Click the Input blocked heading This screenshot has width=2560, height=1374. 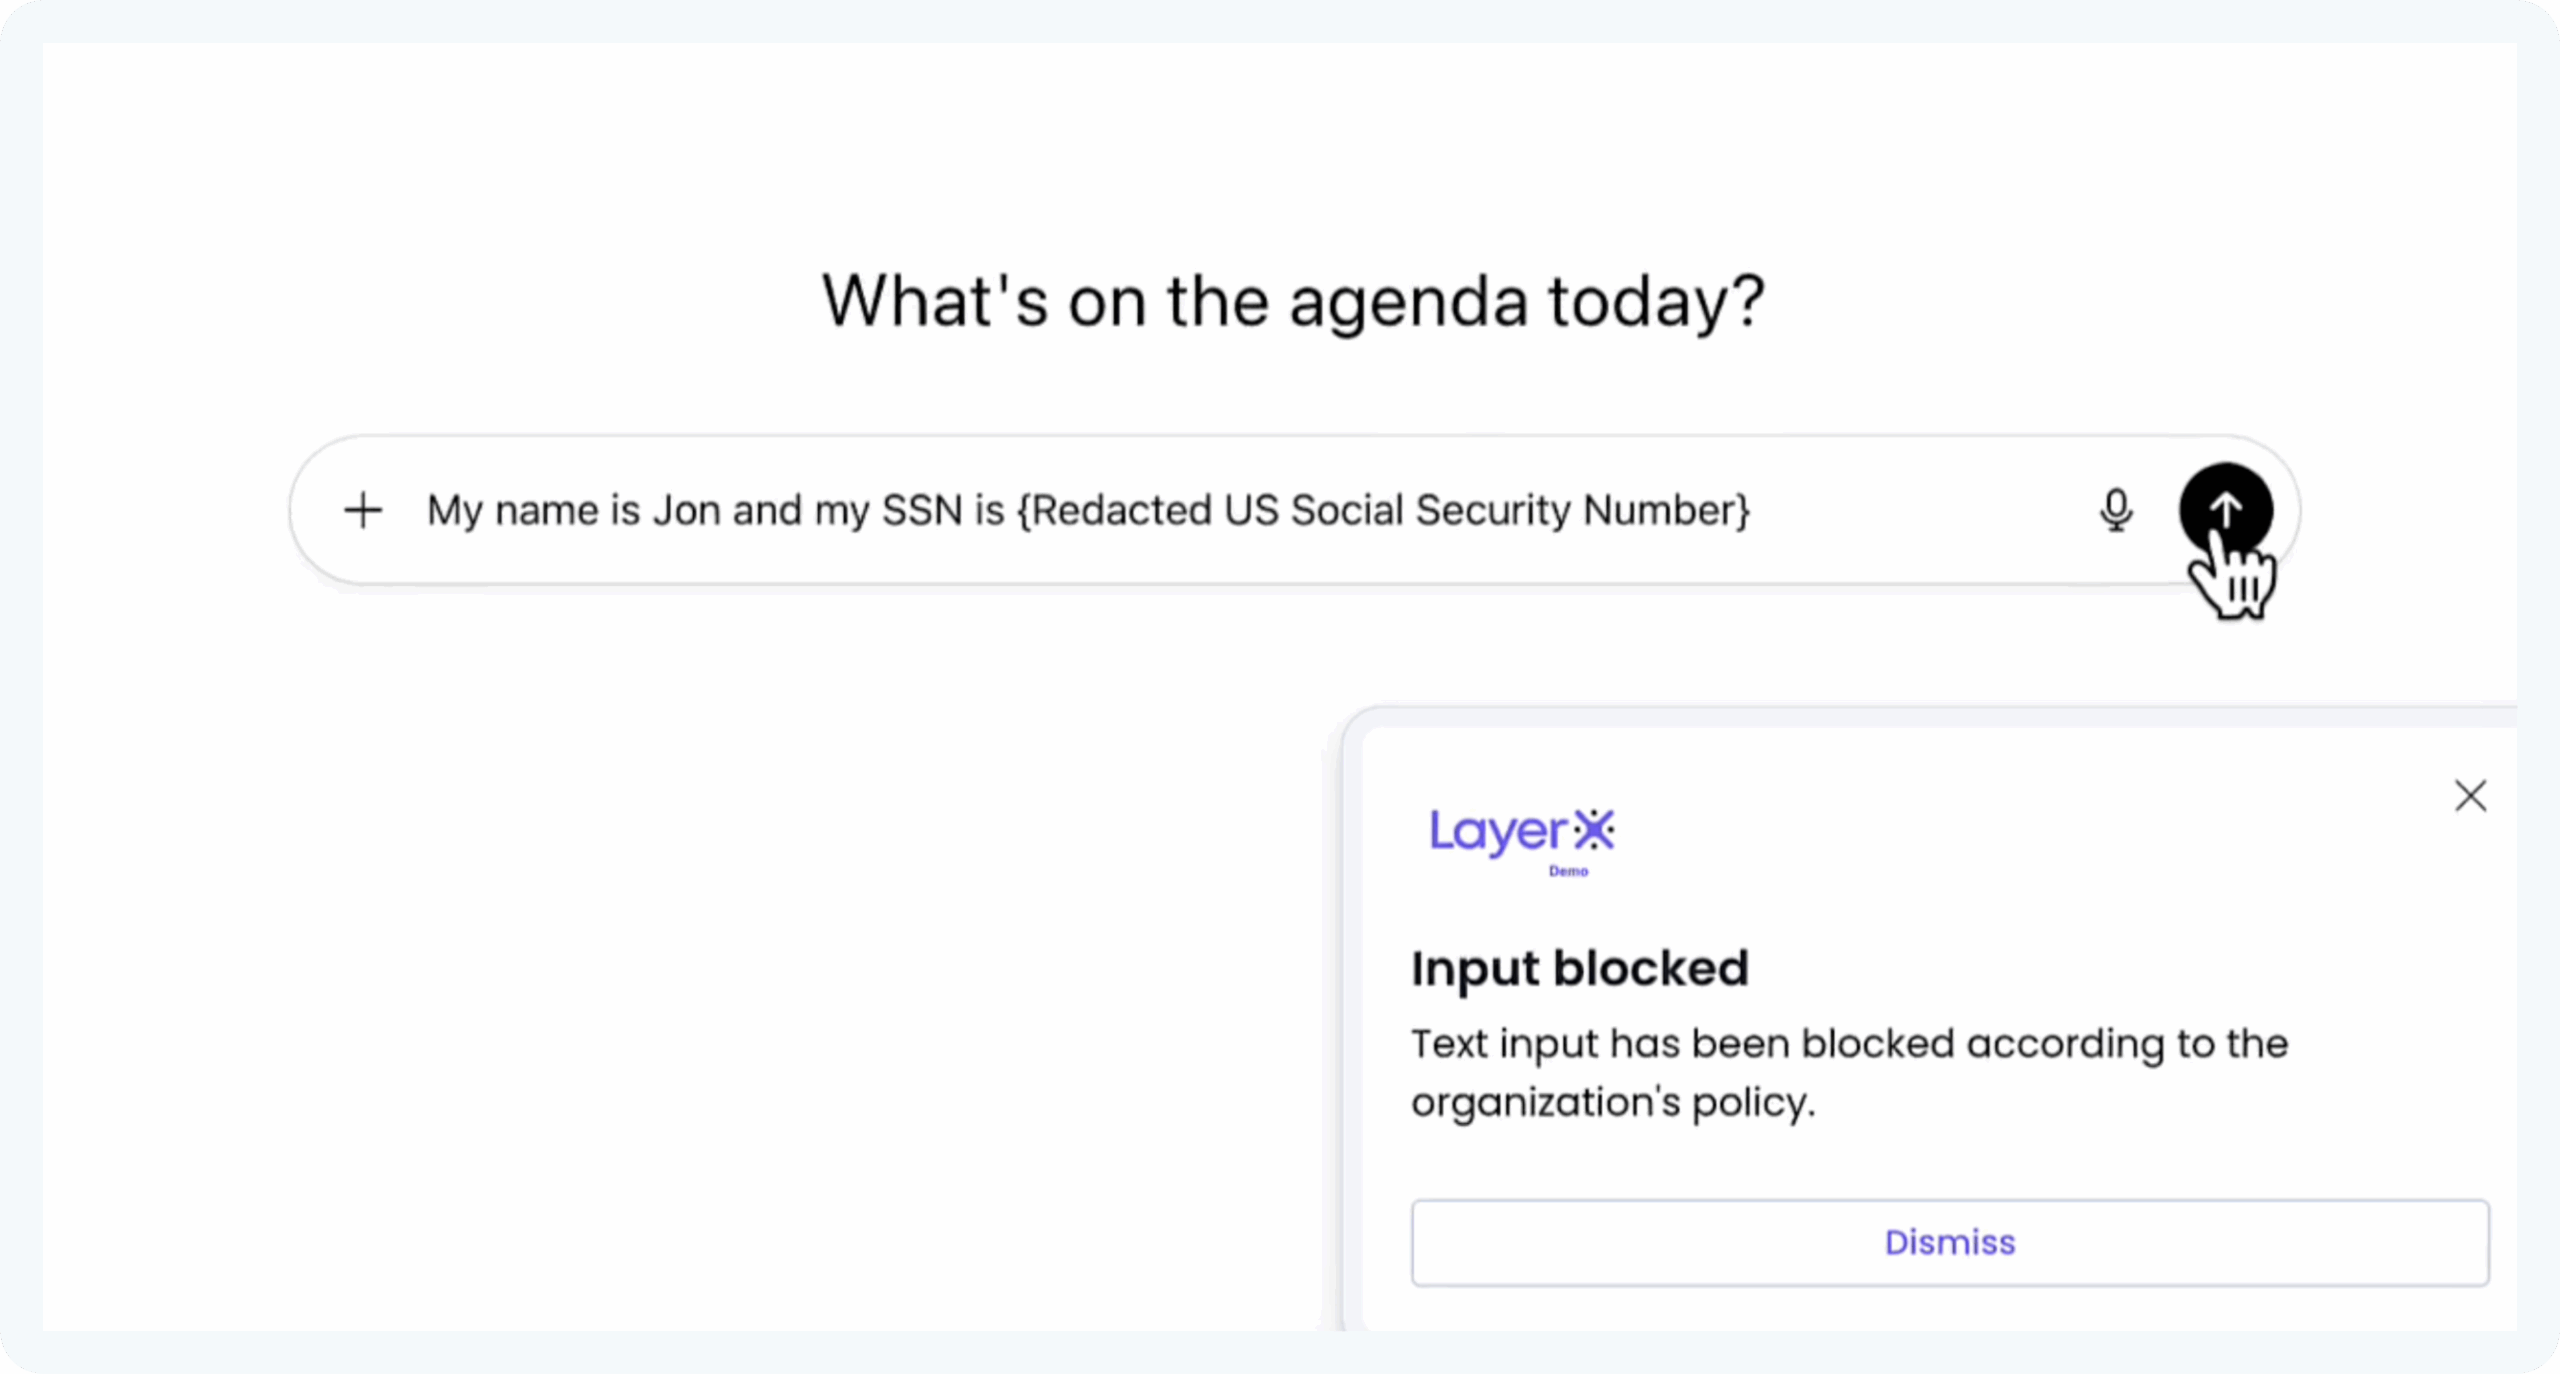coord(1580,968)
